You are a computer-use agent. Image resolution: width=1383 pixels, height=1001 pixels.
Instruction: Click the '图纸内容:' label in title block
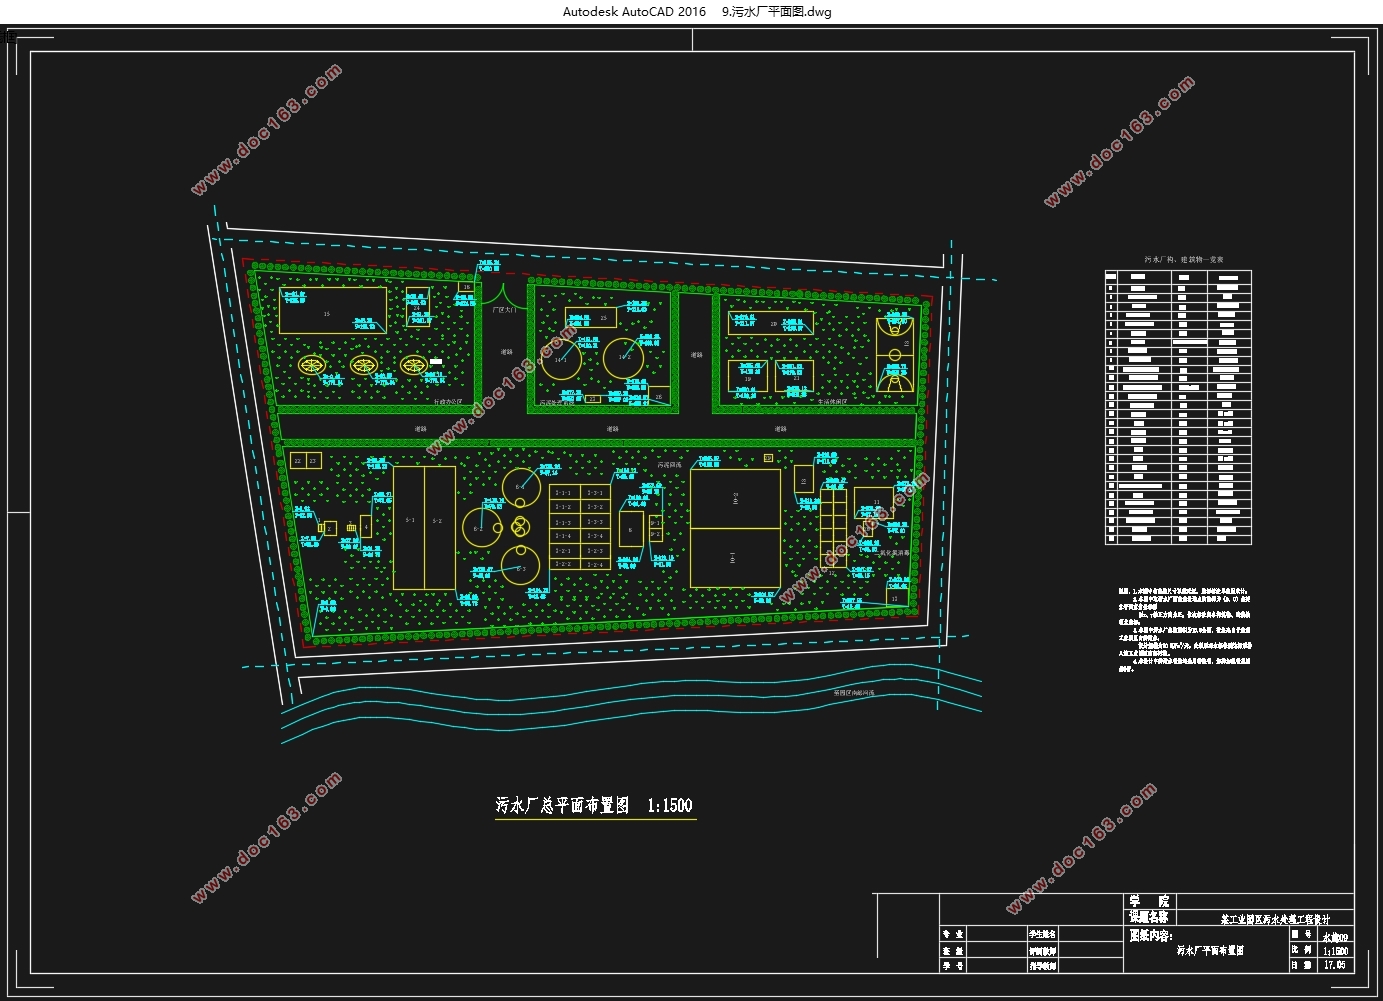pyautogui.click(x=1151, y=936)
